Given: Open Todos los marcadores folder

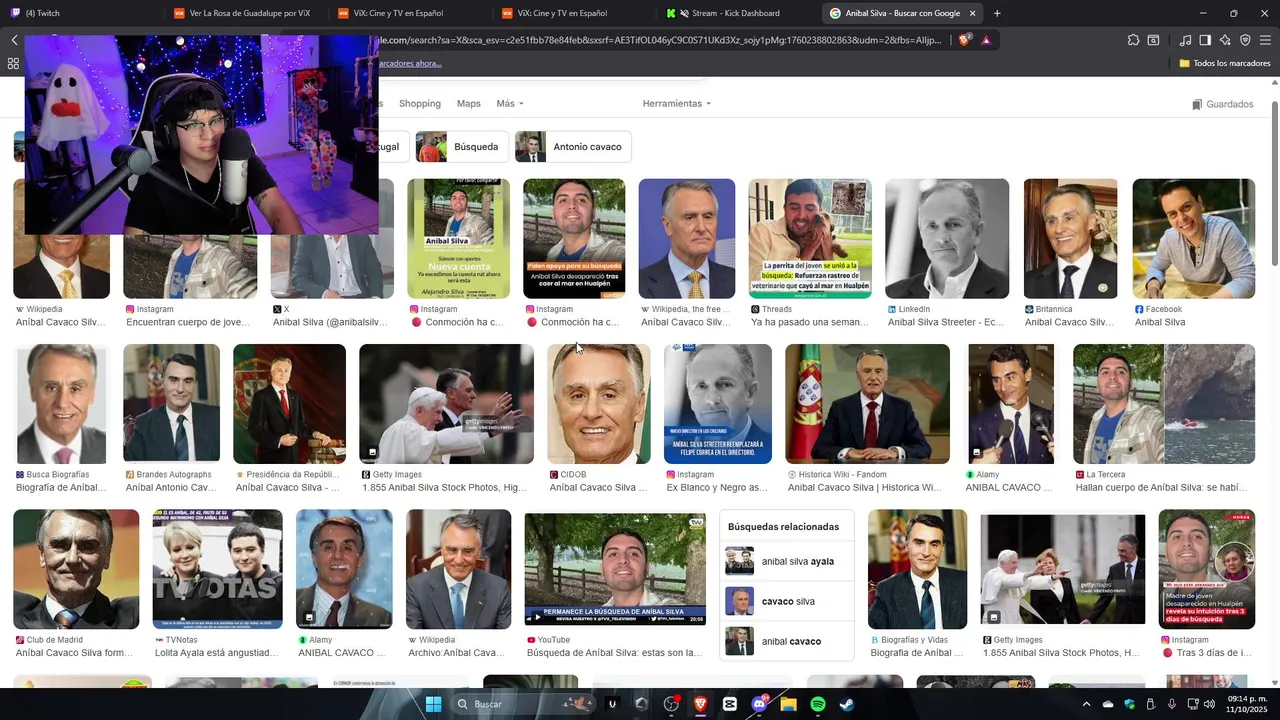Looking at the screenshot, I should pyautogui.click(x=1224, y=63).
